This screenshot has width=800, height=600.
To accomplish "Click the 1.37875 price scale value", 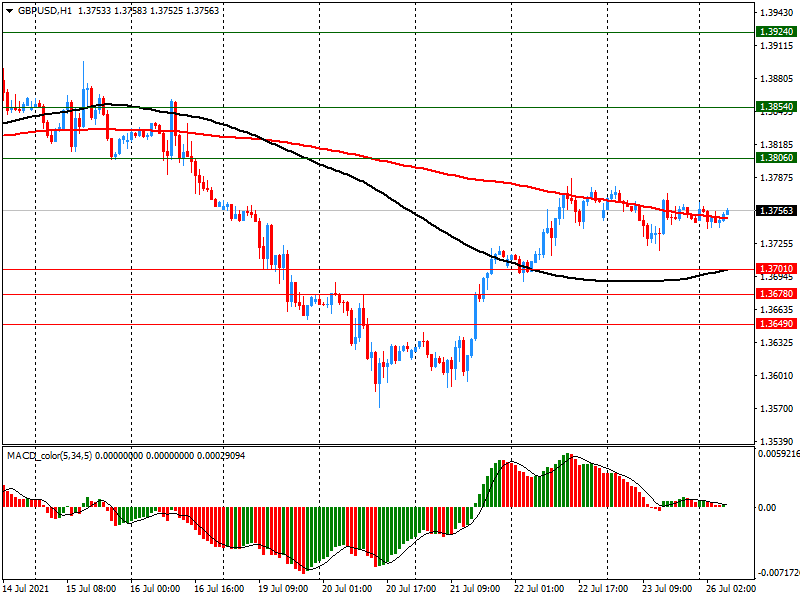I will (777, 178).
